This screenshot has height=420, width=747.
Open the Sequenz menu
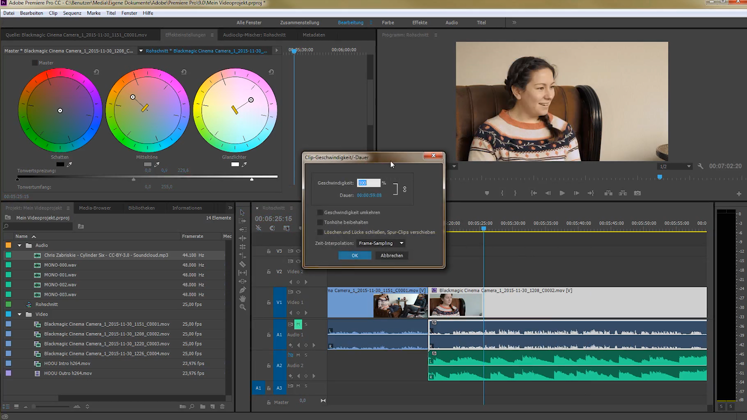pos(72,13)
